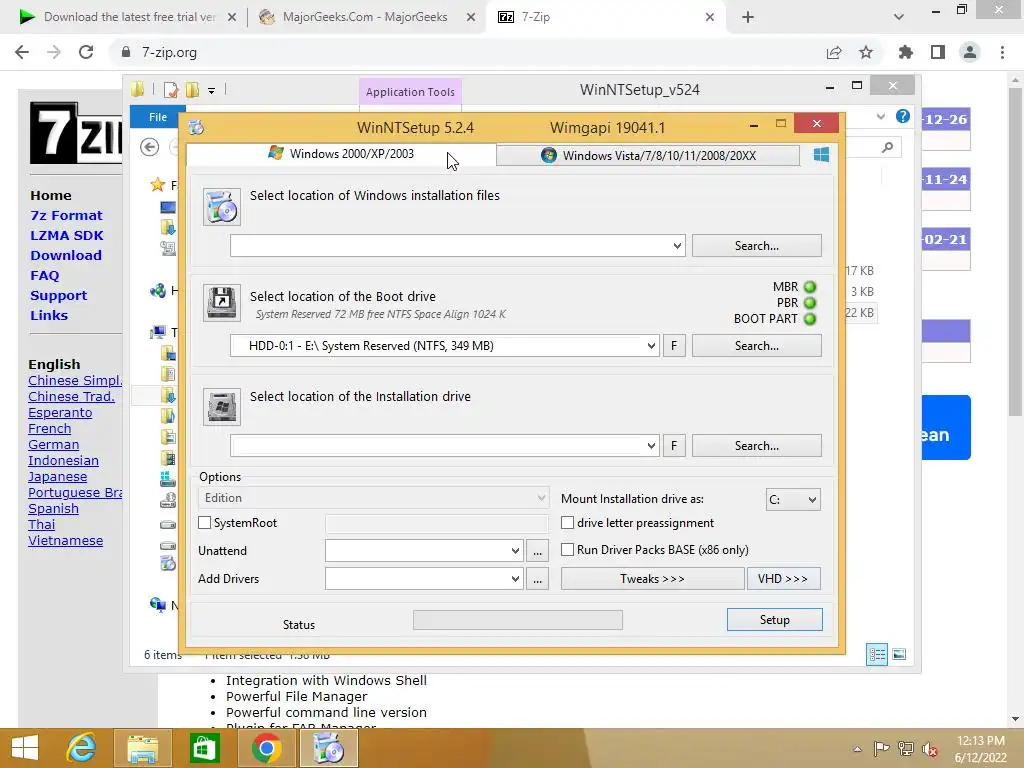Open the Download link on 7-Zip site

(x=66, y=255)
